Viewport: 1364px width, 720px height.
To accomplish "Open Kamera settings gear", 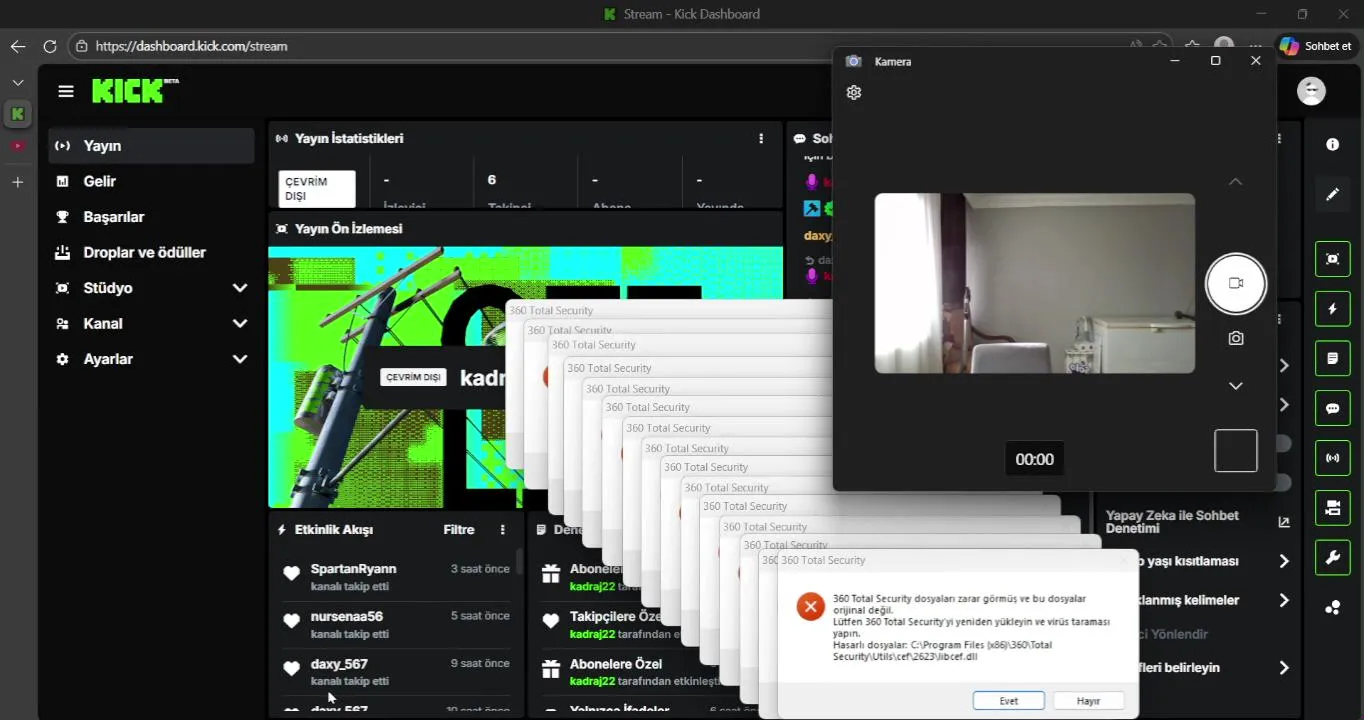I will [x=854, y=92].
